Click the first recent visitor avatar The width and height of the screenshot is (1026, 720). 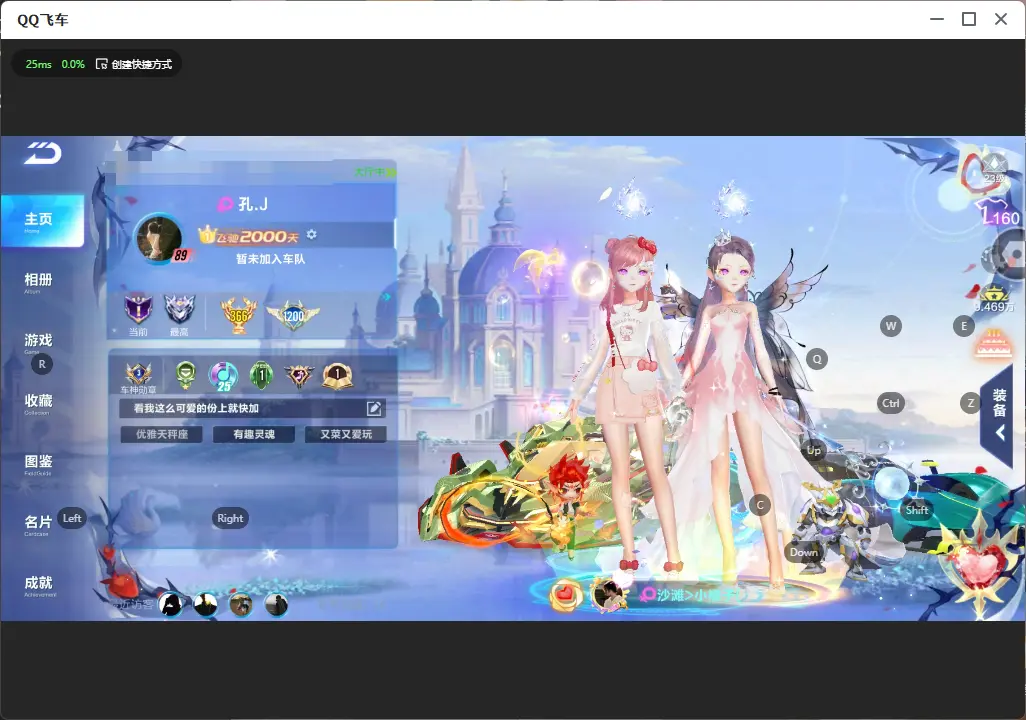[171, 605]
